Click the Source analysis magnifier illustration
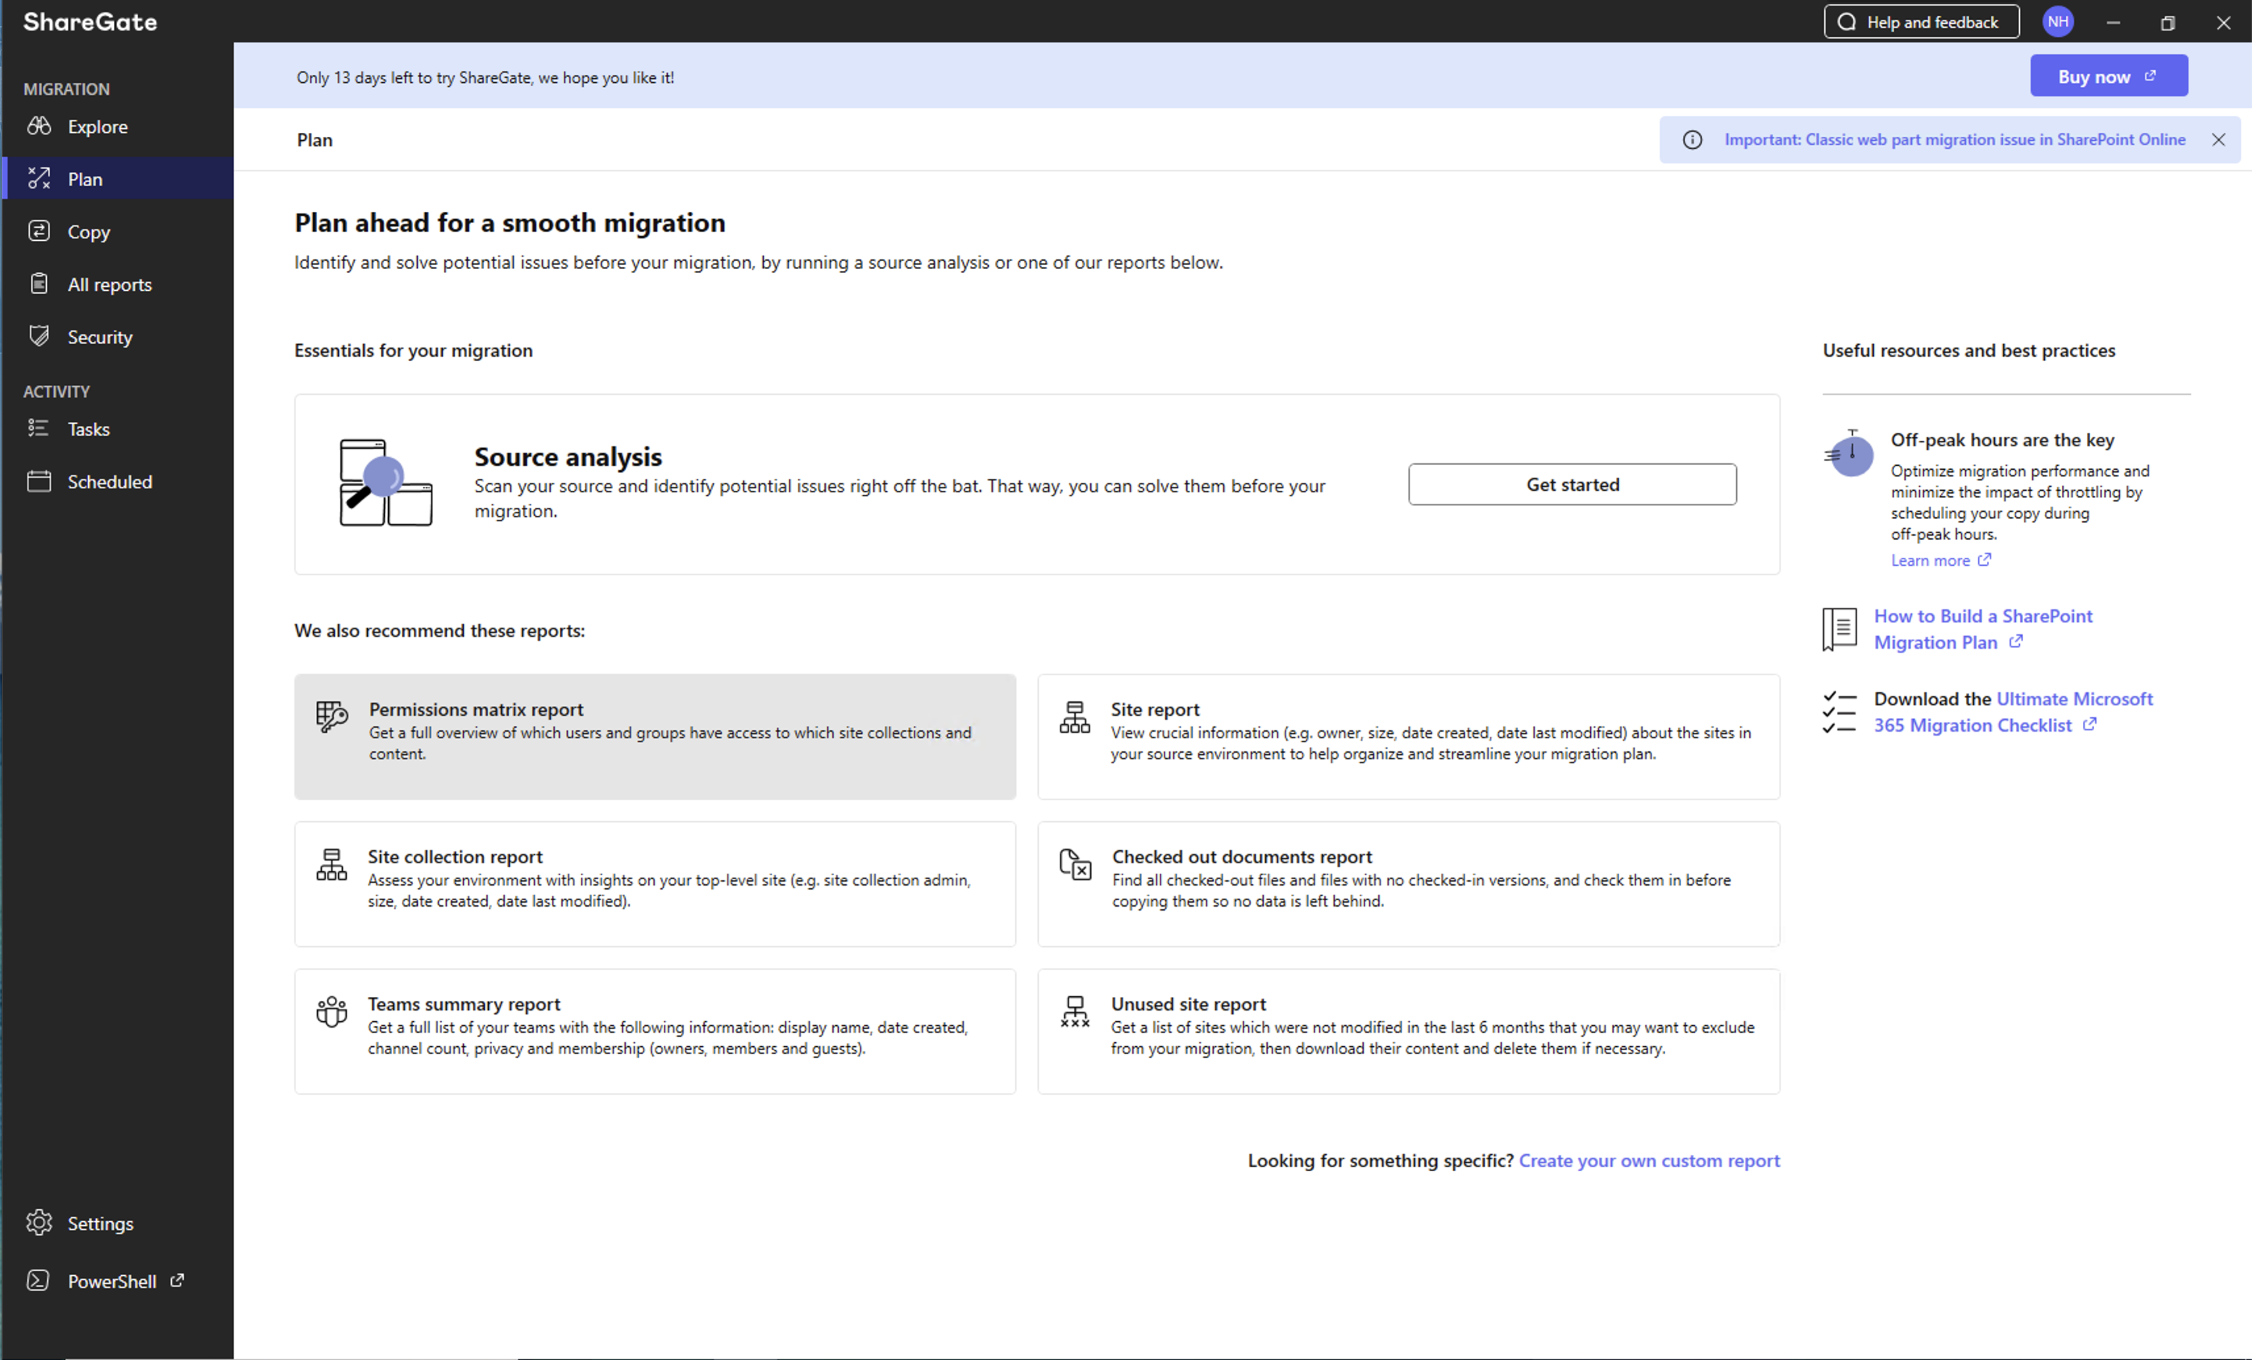This screenshot has width=2252, height=1360. (385, 482)
